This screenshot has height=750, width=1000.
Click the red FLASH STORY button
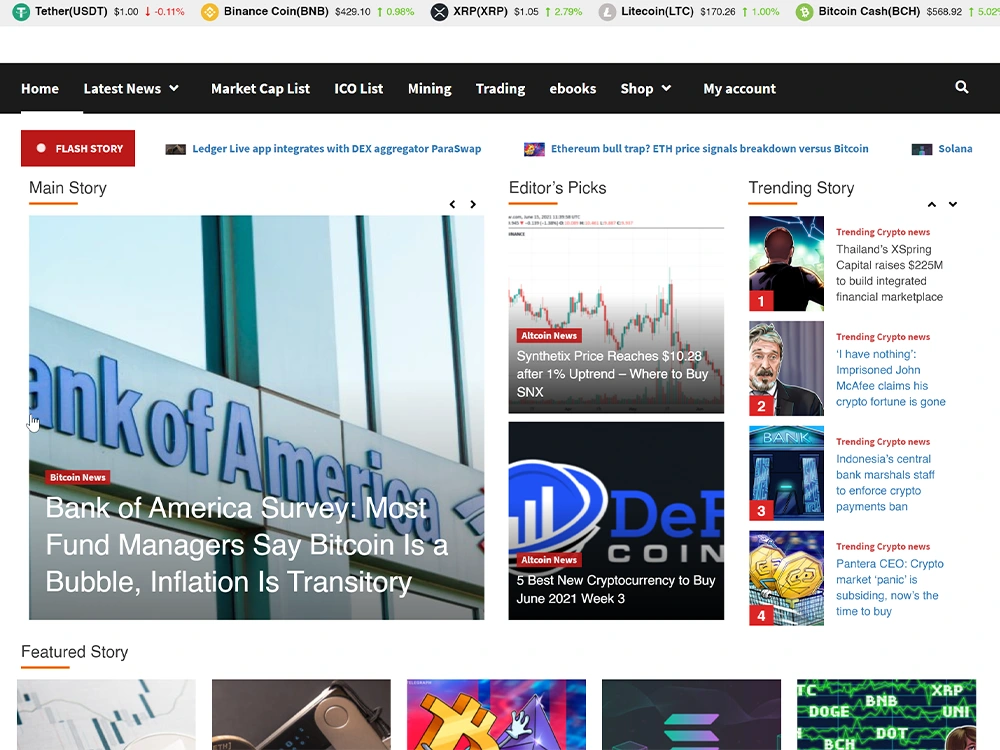point(78,148)
